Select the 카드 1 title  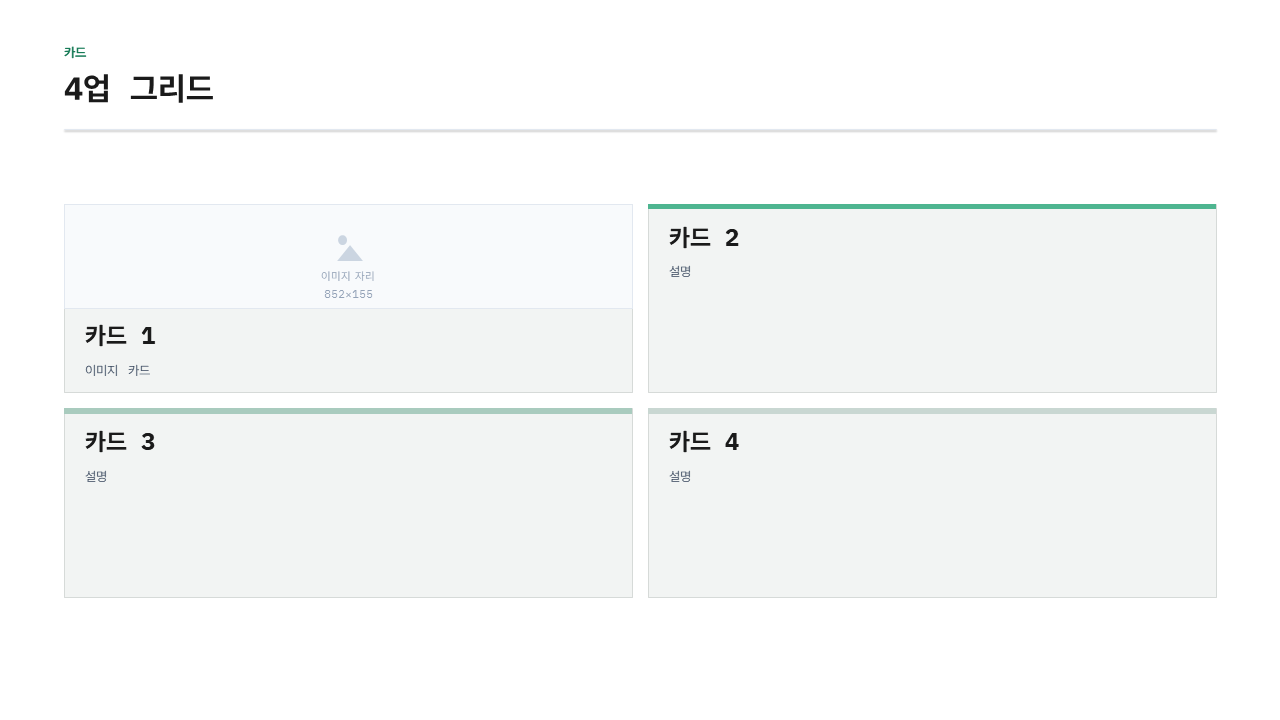[x=120, y=336]
